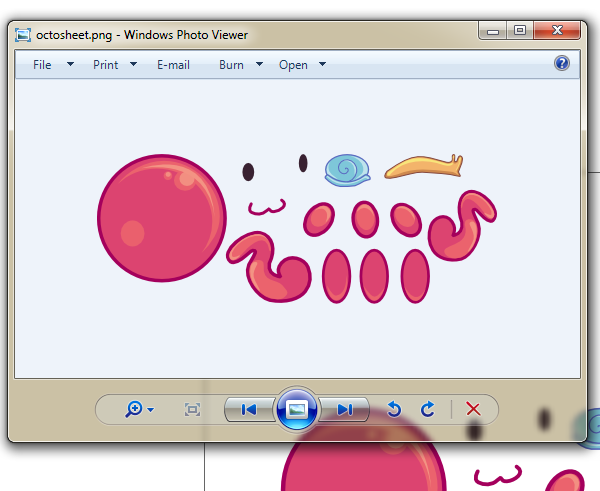Image resolution: width=600 pixels, height=491 pixels.
Task: Click the Photo Viewer title bar icon
Action: coord(24,35)
